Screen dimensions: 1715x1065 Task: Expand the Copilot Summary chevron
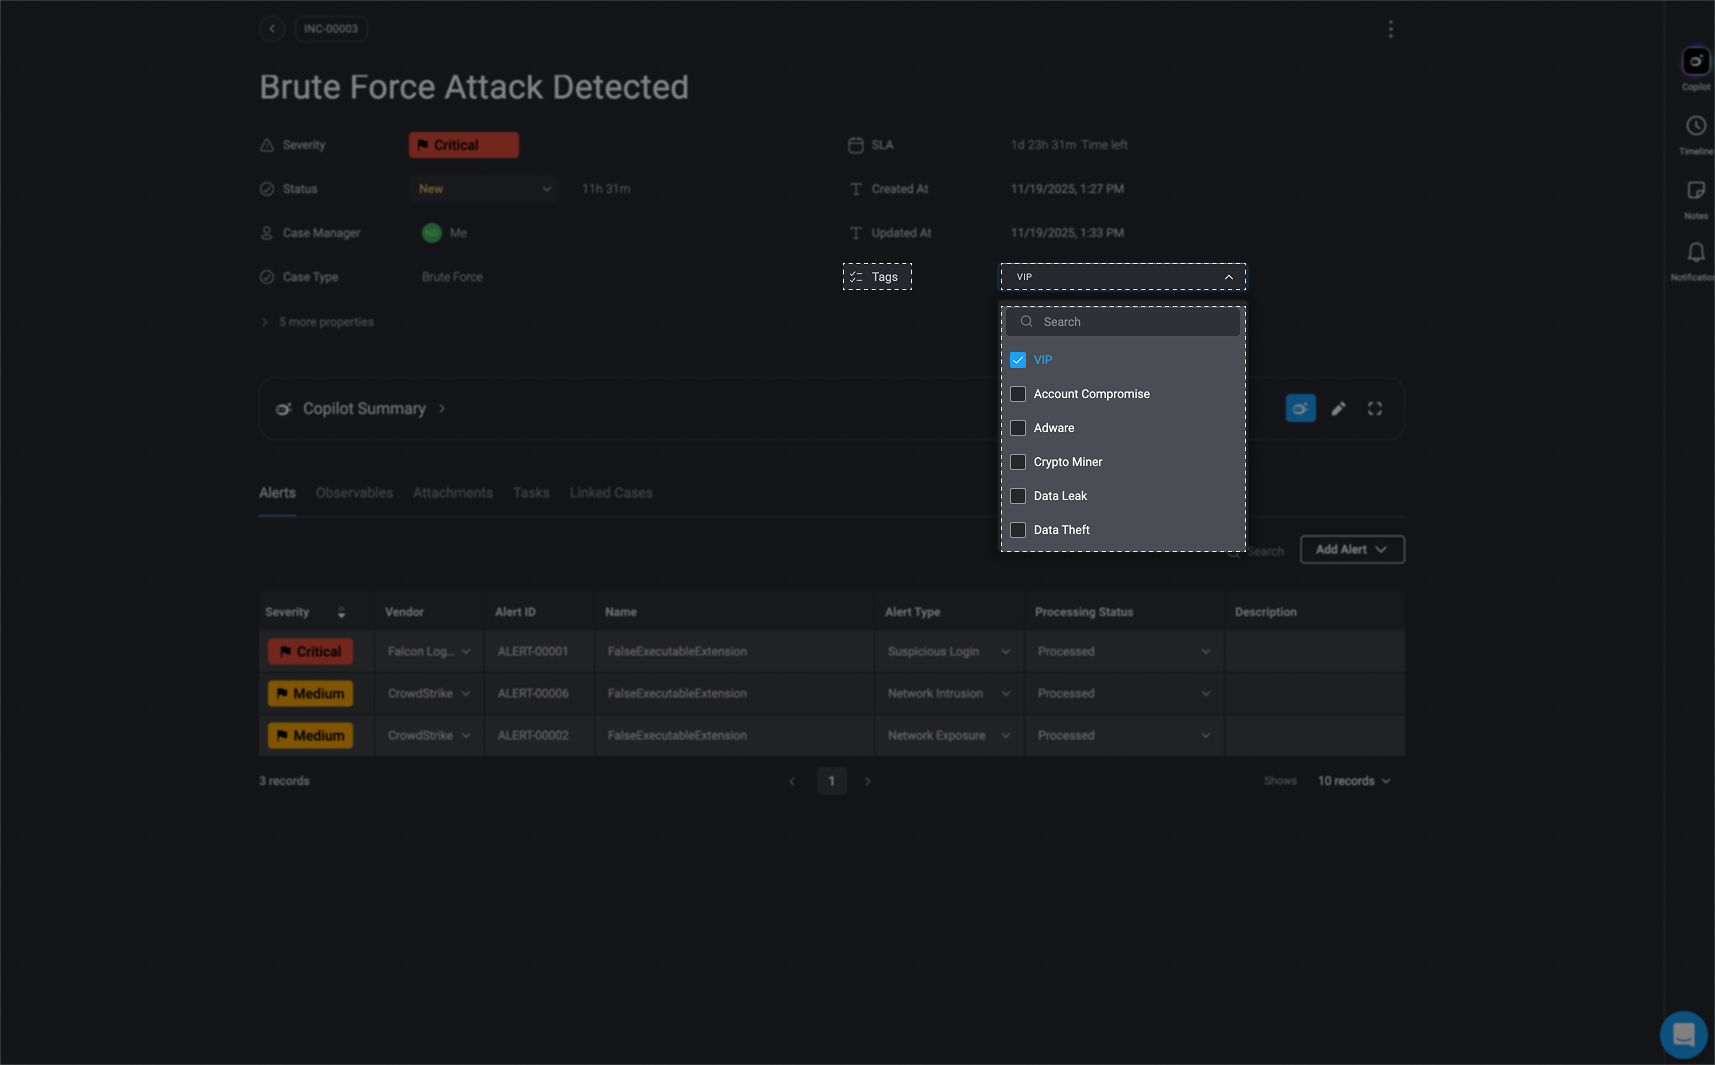(x=442, y=409)
